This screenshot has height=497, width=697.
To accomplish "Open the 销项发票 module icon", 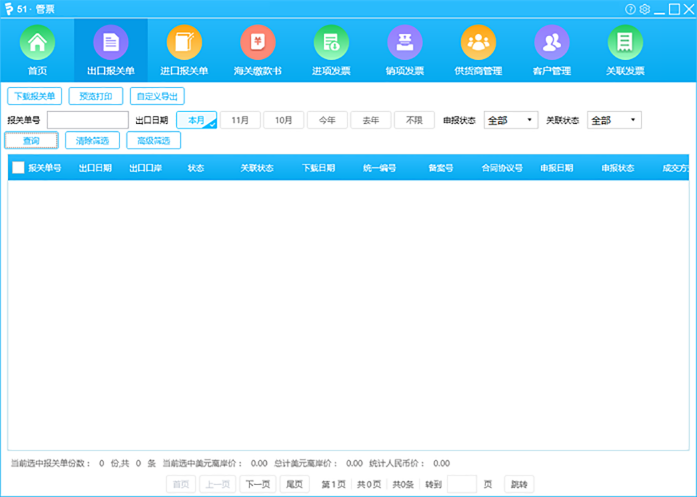I will (x=404, y=45).
